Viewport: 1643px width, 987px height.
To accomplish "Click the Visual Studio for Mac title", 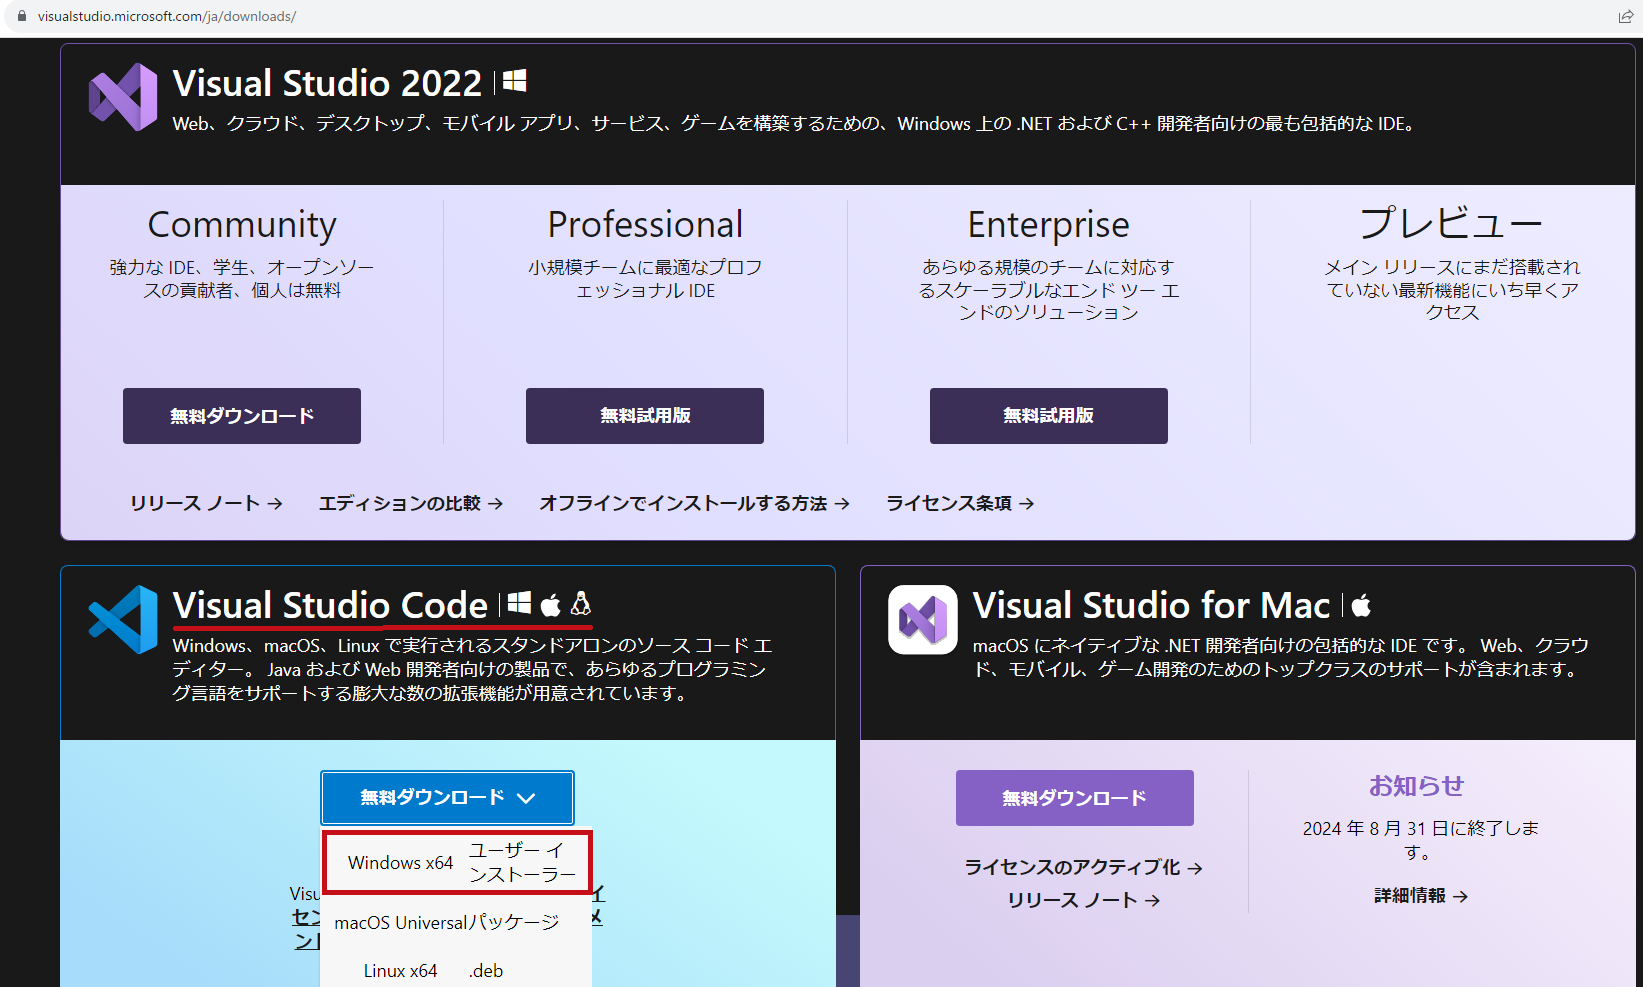I will (1151, 605).
